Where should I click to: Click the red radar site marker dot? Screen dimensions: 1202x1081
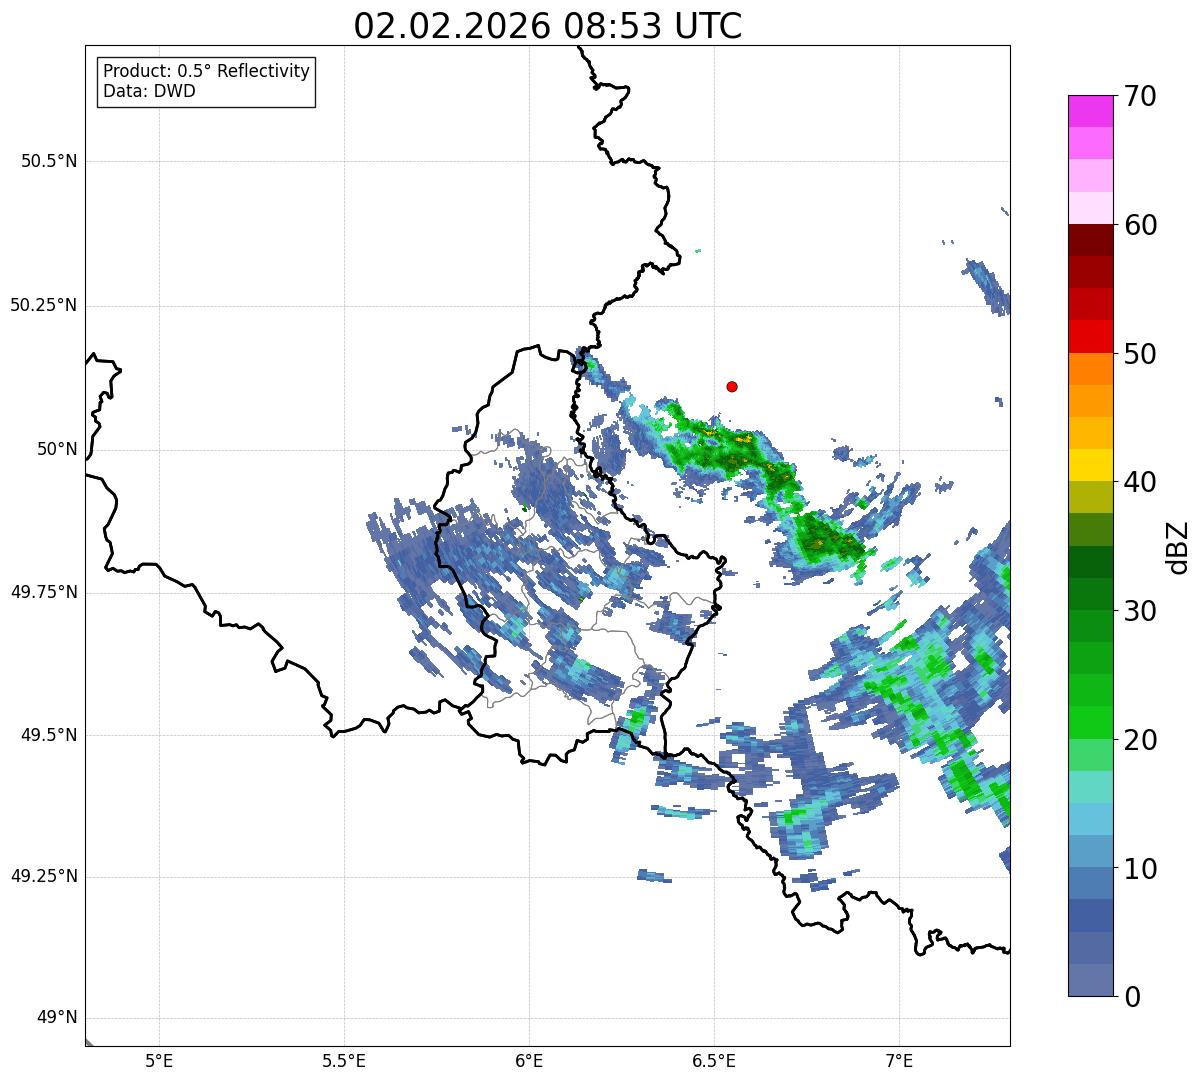pyautogui.click(x=732, y=386)
